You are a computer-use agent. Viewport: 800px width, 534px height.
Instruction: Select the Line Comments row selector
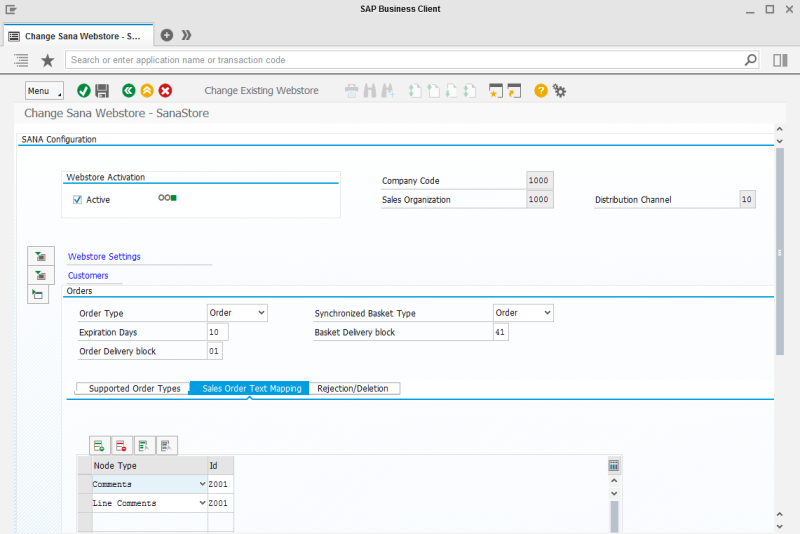[85, 503]
